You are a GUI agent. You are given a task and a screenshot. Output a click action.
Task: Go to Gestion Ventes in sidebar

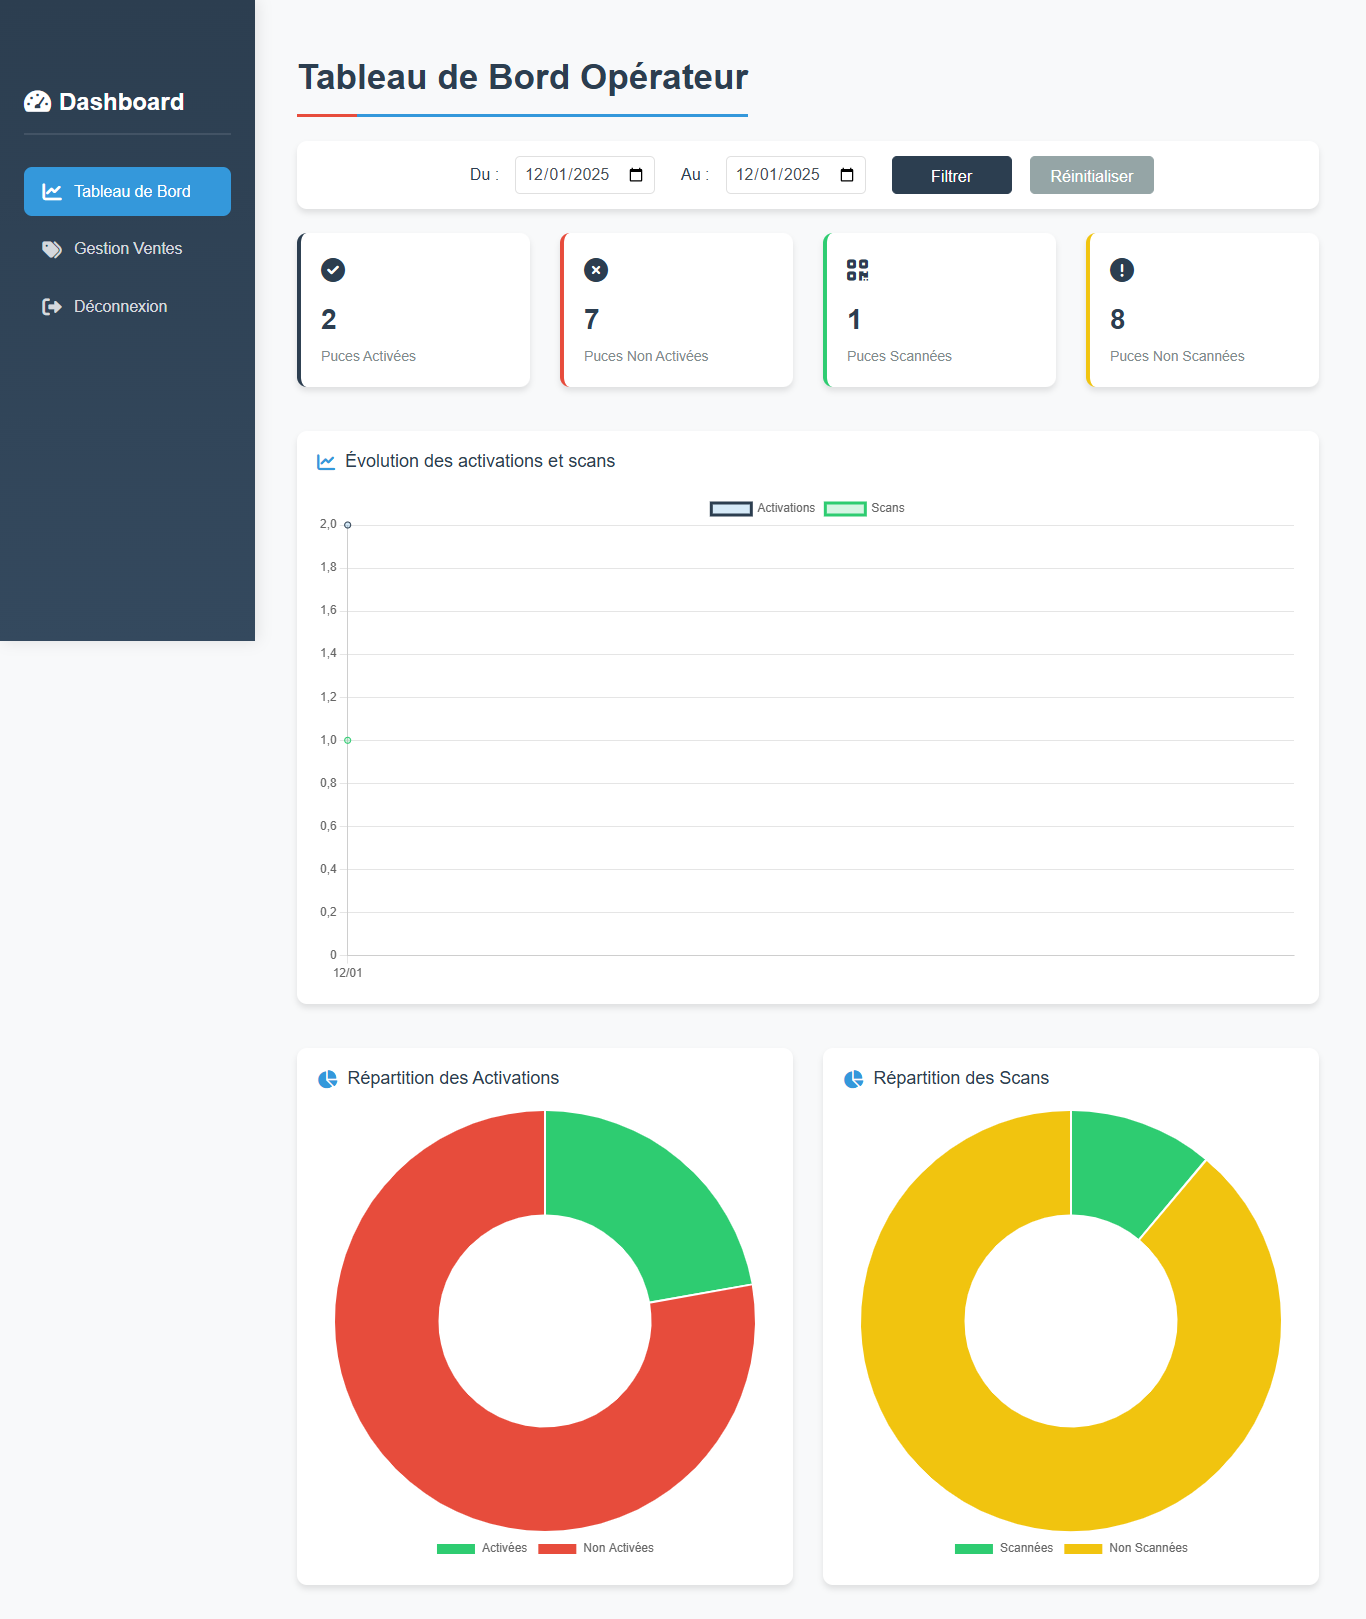pos(127,249)
